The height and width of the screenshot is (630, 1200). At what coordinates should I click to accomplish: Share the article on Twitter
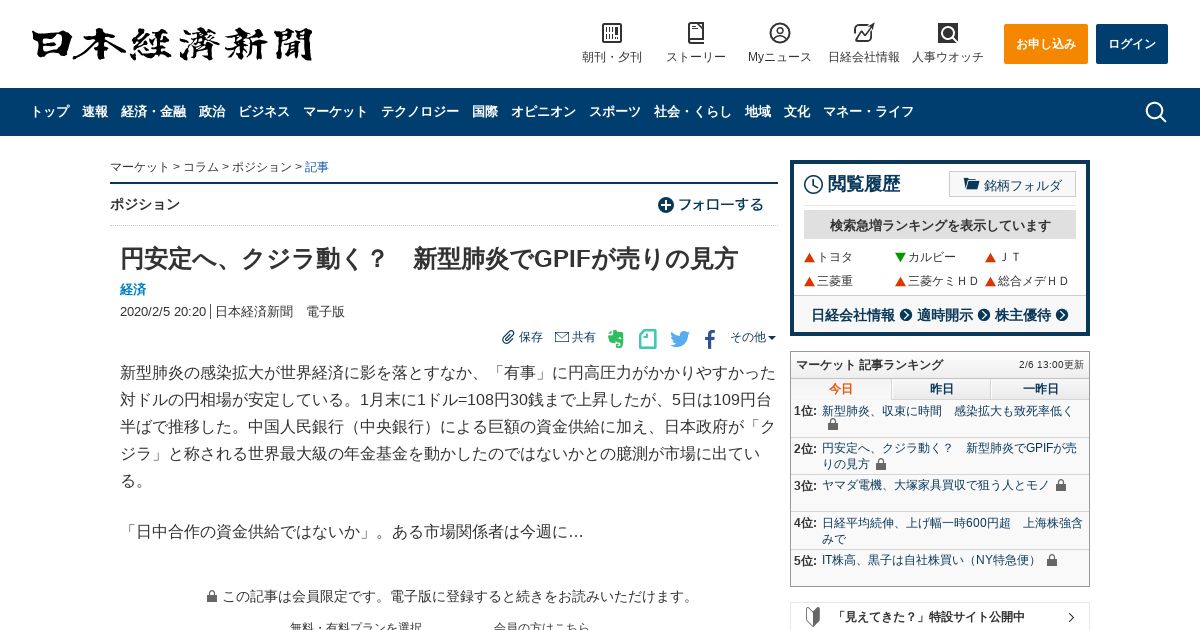(680, 339)
